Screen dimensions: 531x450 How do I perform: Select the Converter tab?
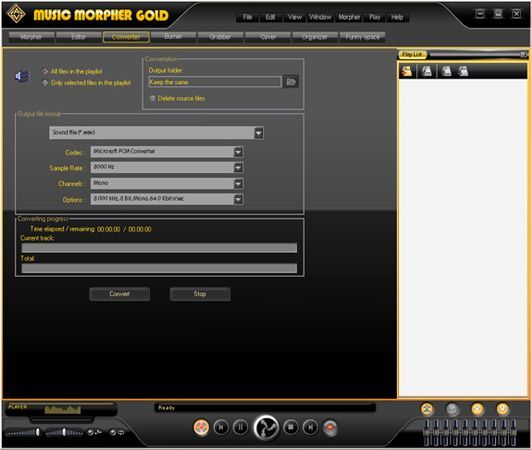(x=126, y=37)
